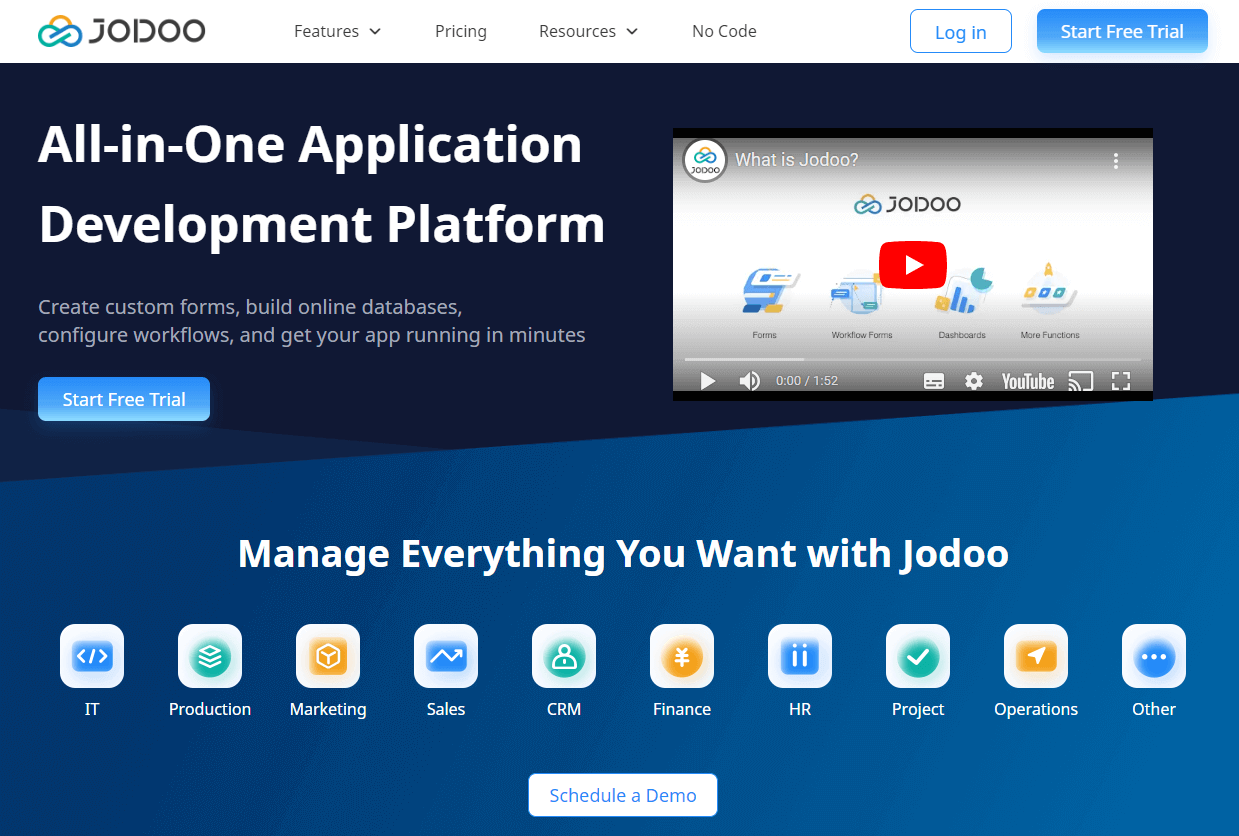The width and height of the screenshot is (1239, 836).
Task: Enter fullscreen mode for the video
Action: coord(1121,381)
